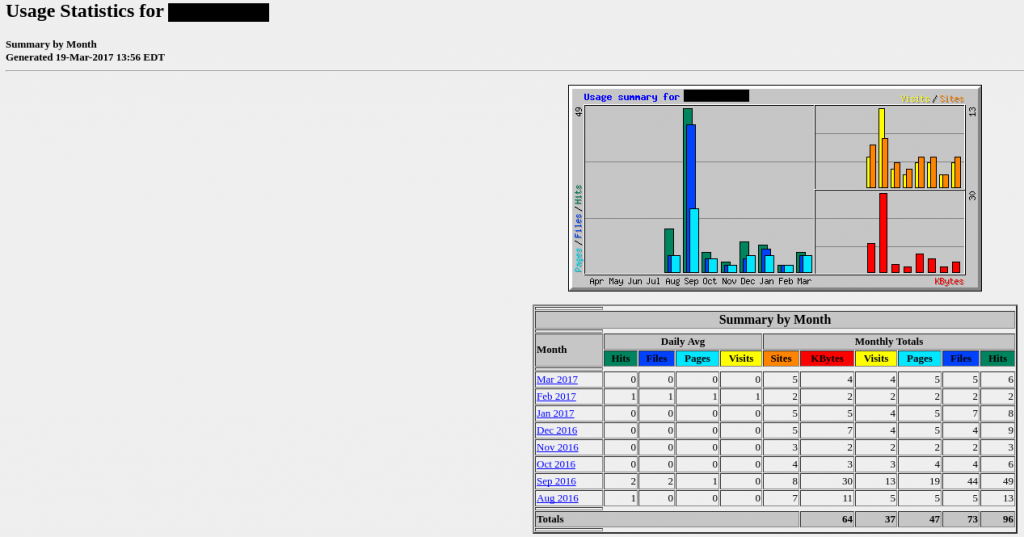Click the Mar 2017 monthly Hits value 6
The image size is (1024, 537).
1010,380
